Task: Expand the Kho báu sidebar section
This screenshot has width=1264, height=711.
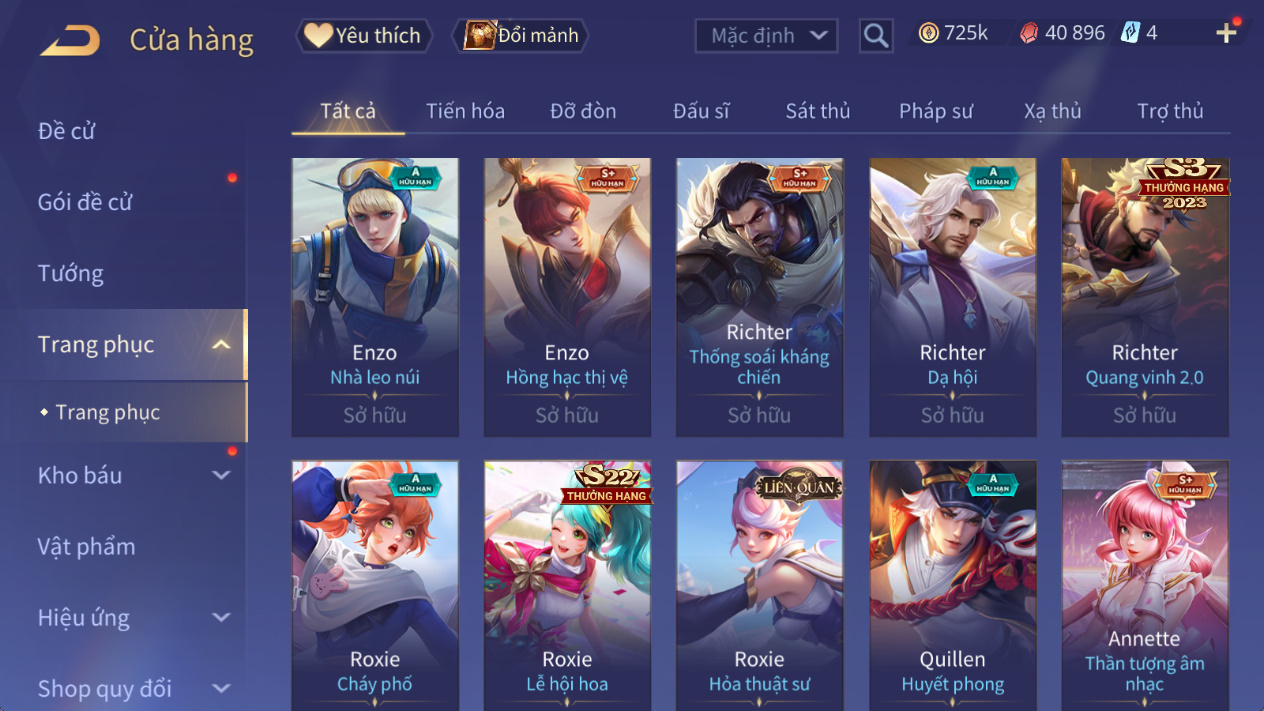Action: pos(222,476)
